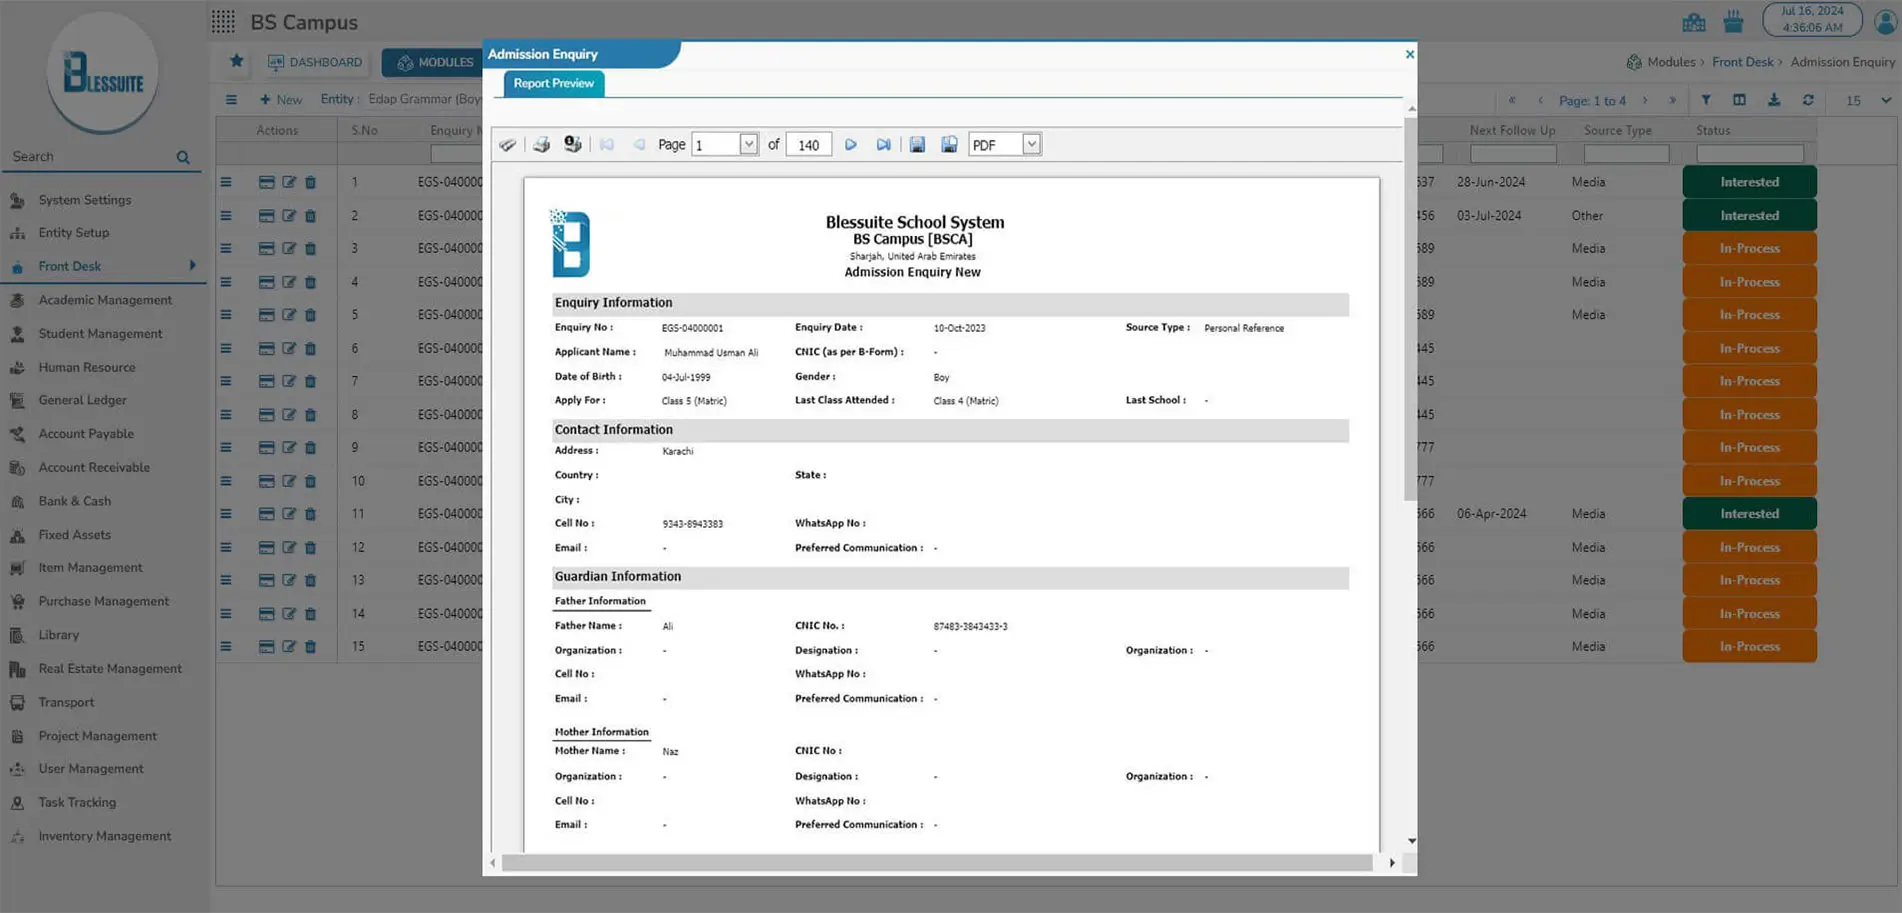Click the printer icon in report toolbar
This screenshot has width=1902, height=913.
pos(541,145)
